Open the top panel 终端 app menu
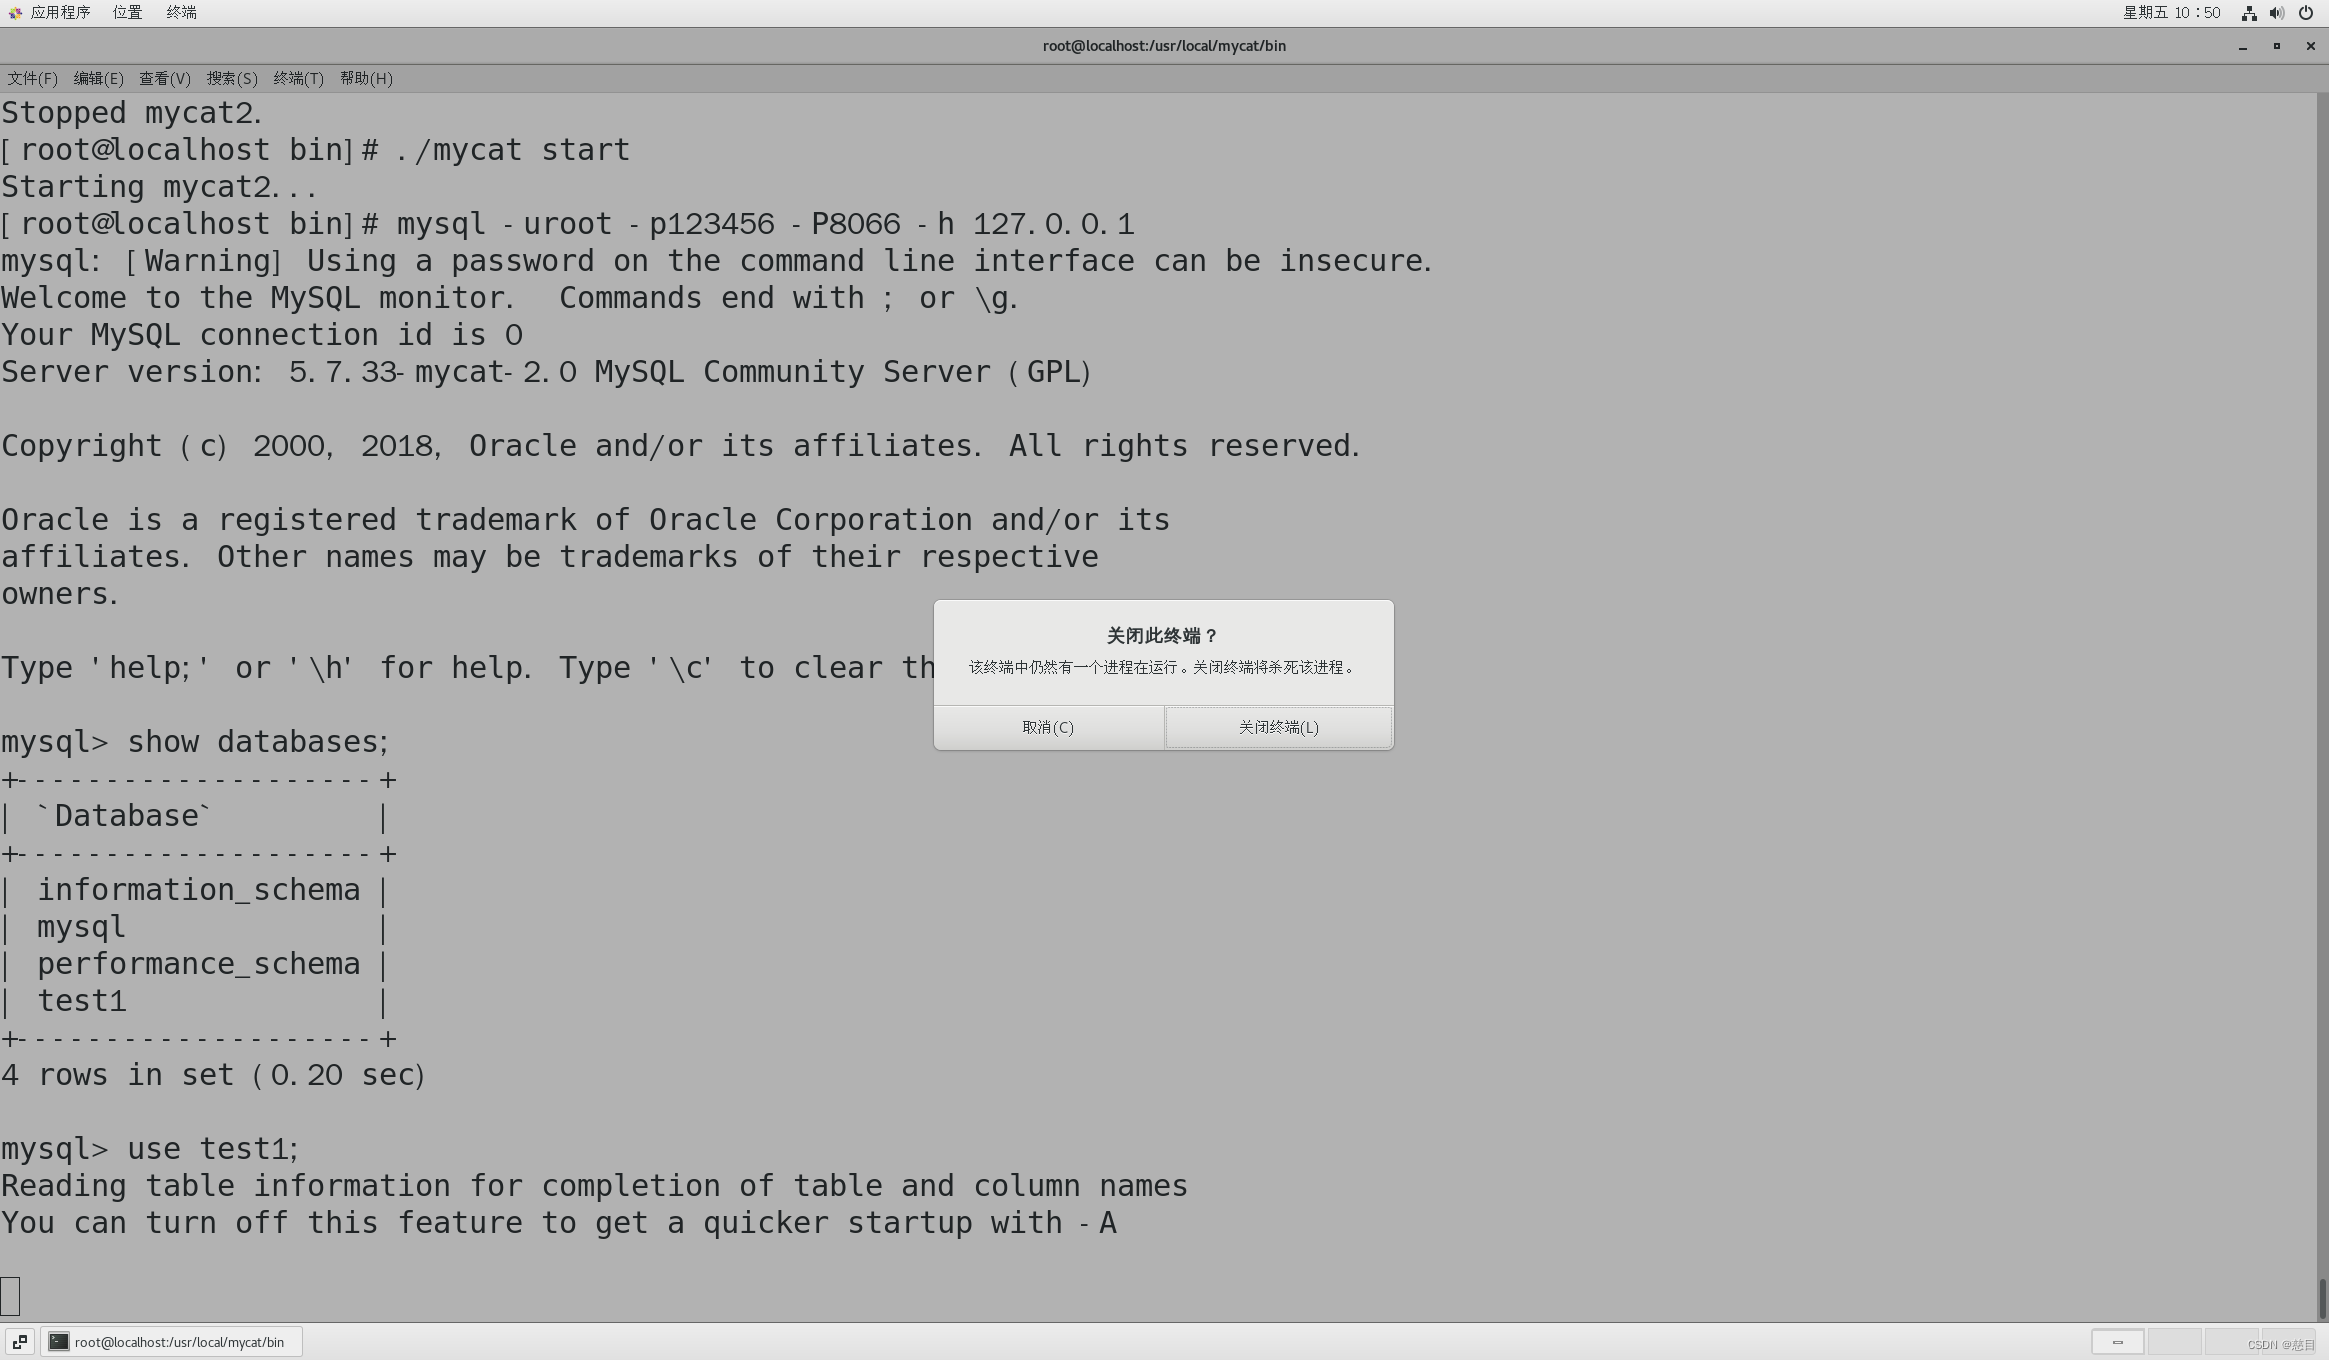The height and width of the screenshot is (1360, 2329). 181,13
